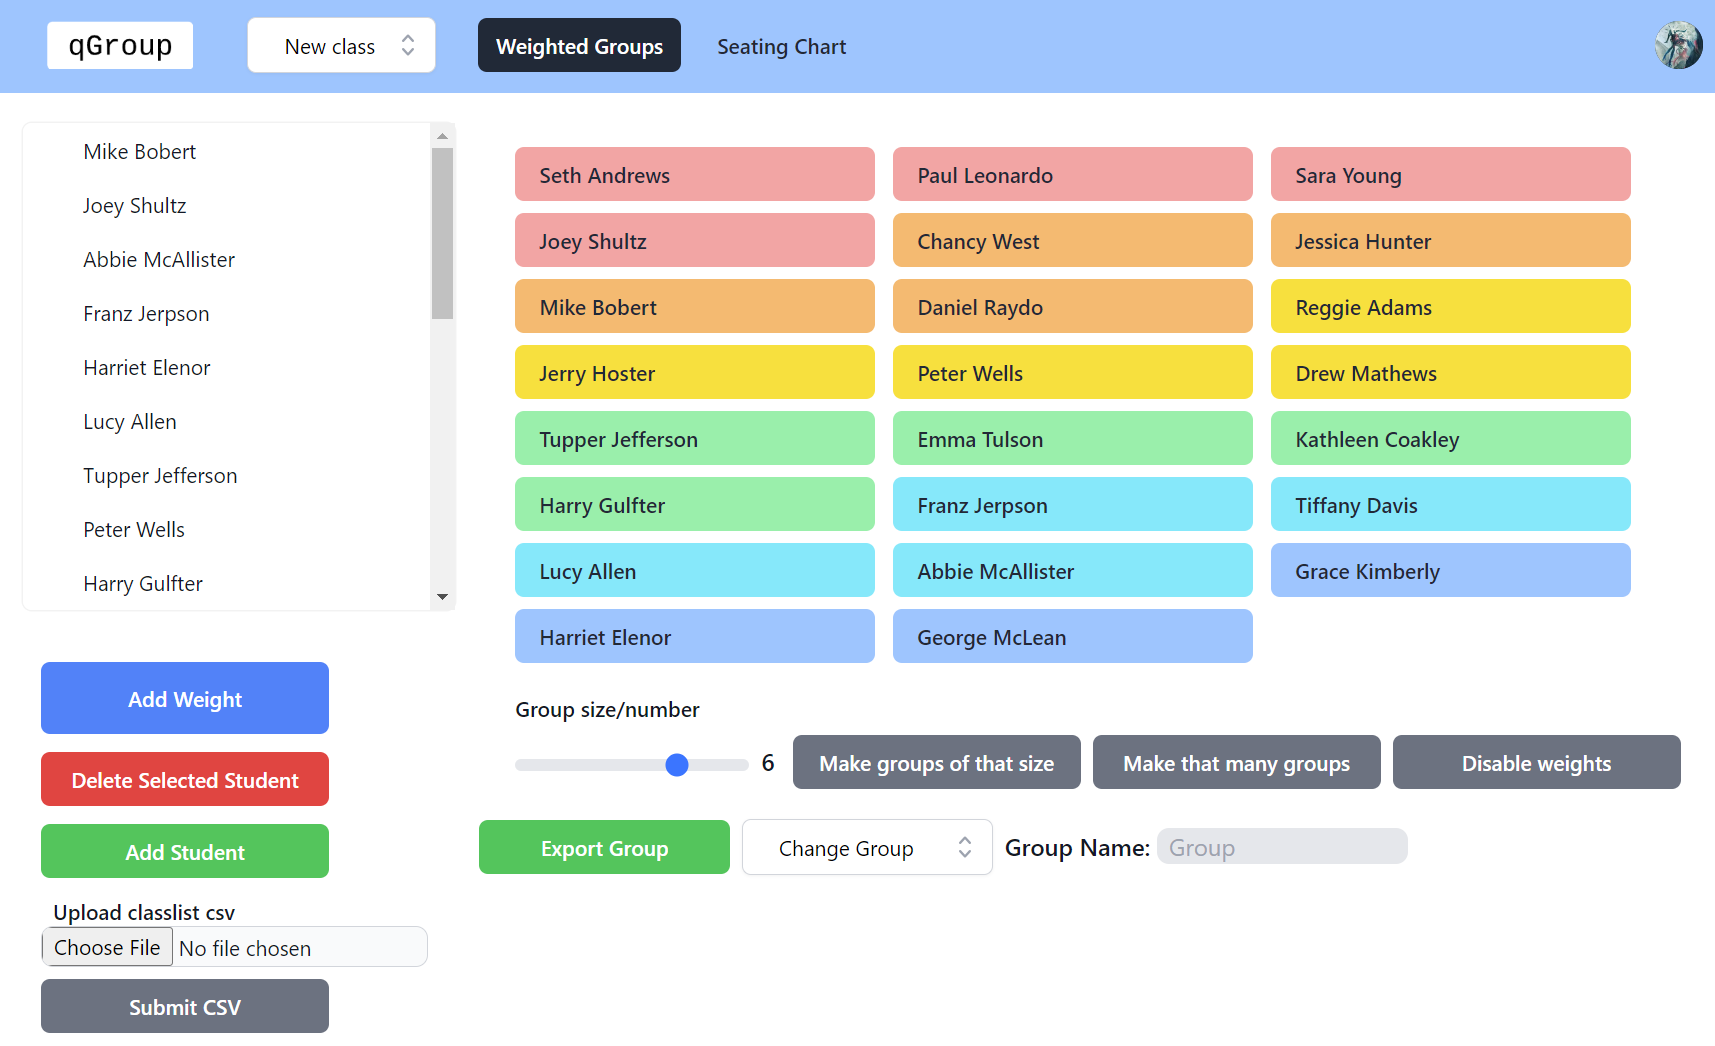The height and width of the screenshot is (1046, 1715).
Task: Select the Grace Kimberly student card
Action: tap(1450, 571)
